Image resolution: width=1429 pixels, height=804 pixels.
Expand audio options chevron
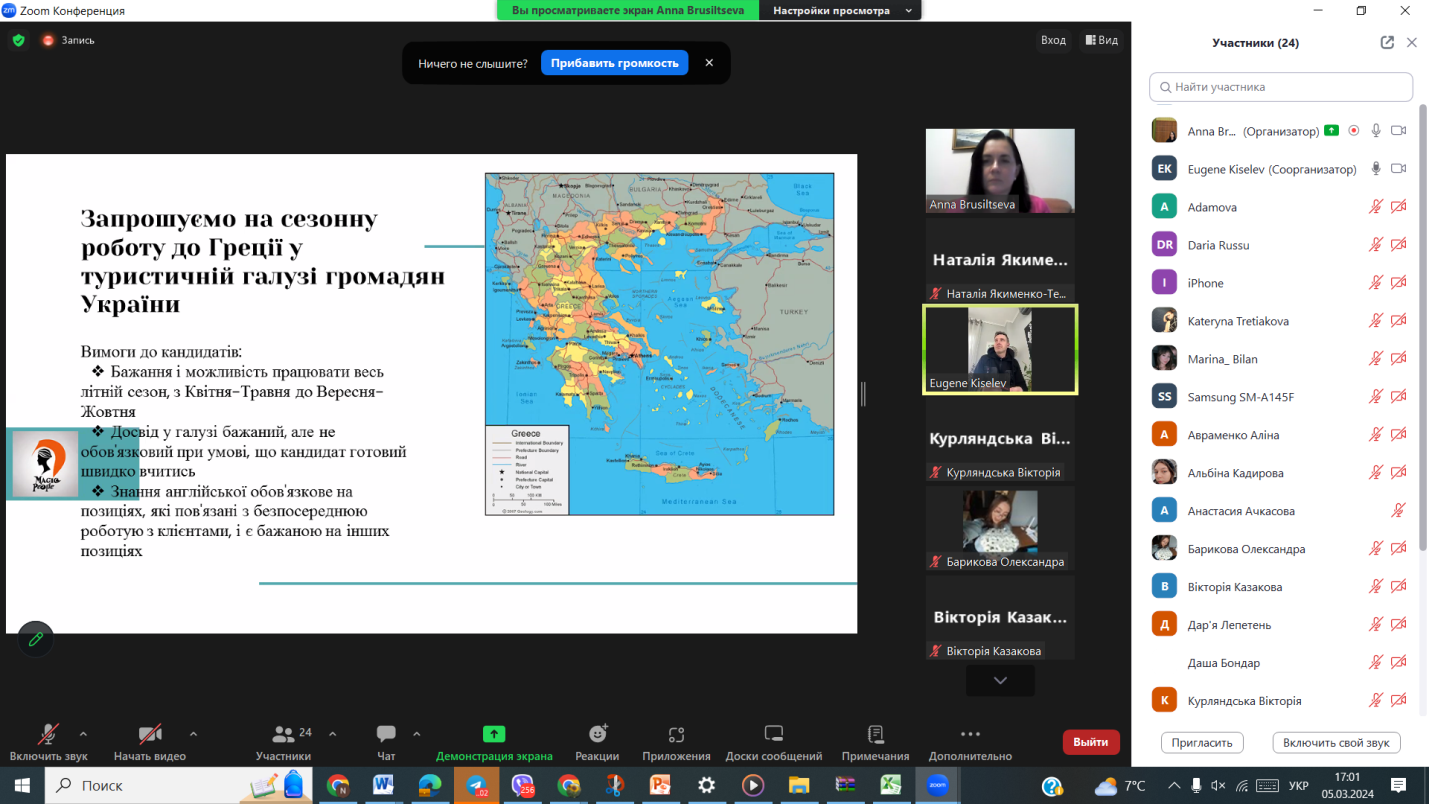click(x=83, y=734)
